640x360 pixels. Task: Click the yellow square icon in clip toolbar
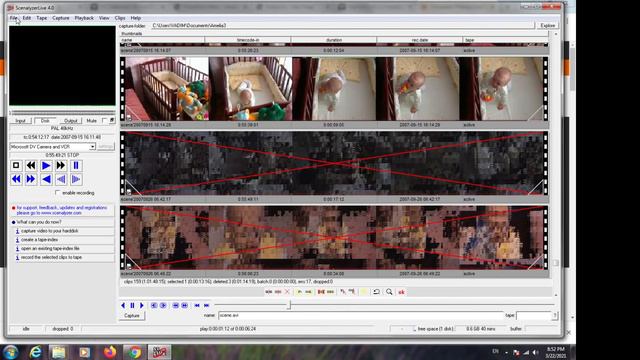pyautogui.click(x=363, y=292)
